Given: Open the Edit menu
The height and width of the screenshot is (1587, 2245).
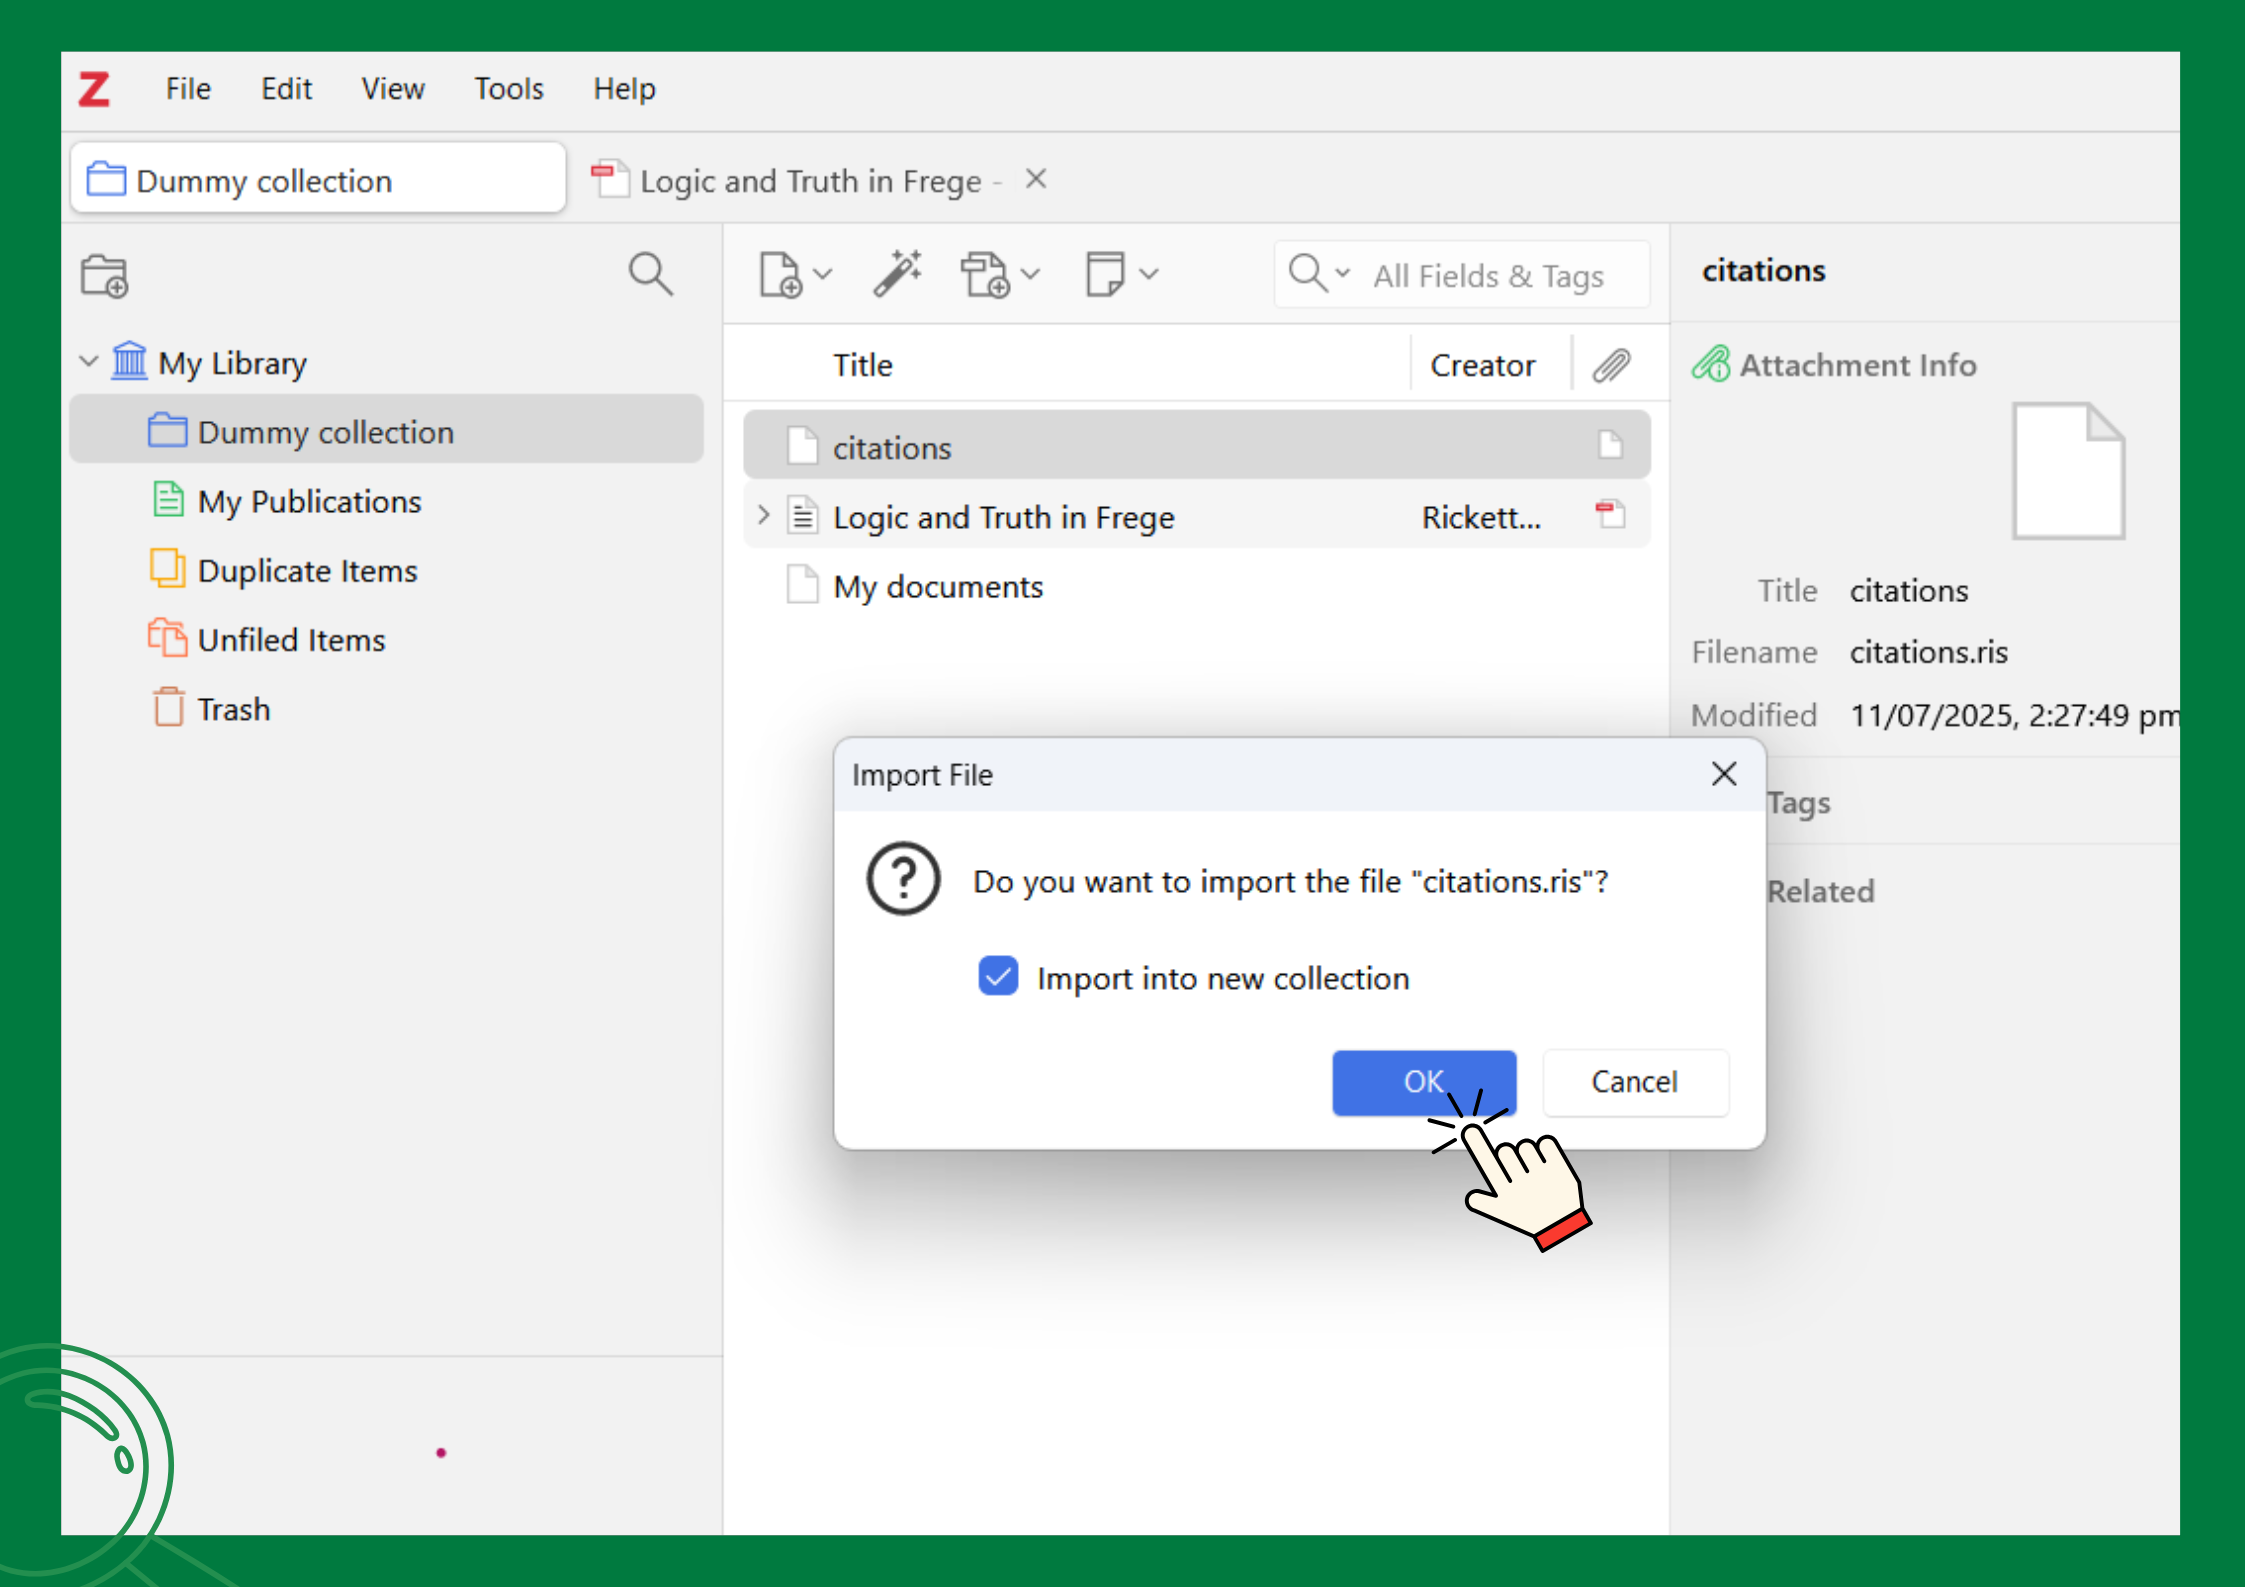Looking at the screenshot, I should coord(287,89).
